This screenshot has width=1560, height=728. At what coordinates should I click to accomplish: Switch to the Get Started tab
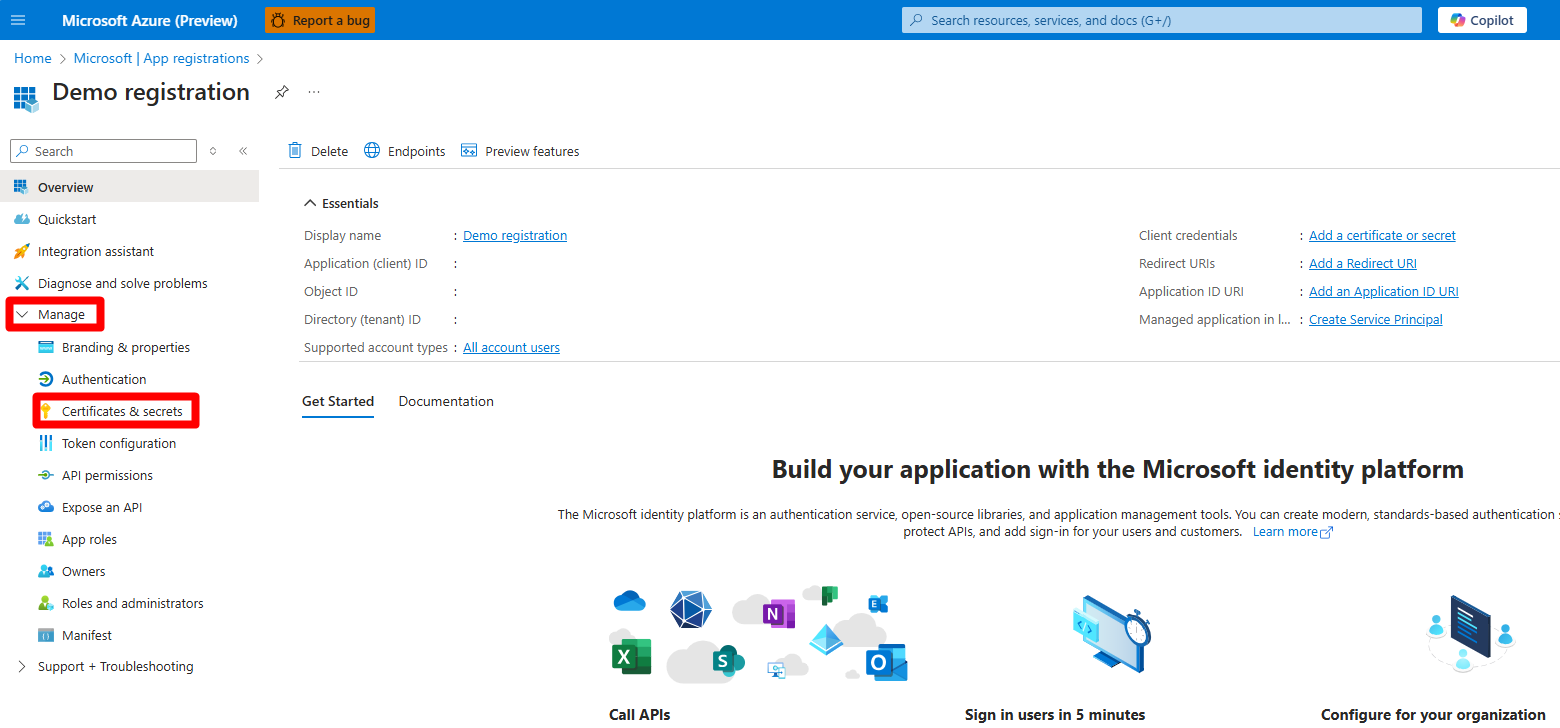338,401
